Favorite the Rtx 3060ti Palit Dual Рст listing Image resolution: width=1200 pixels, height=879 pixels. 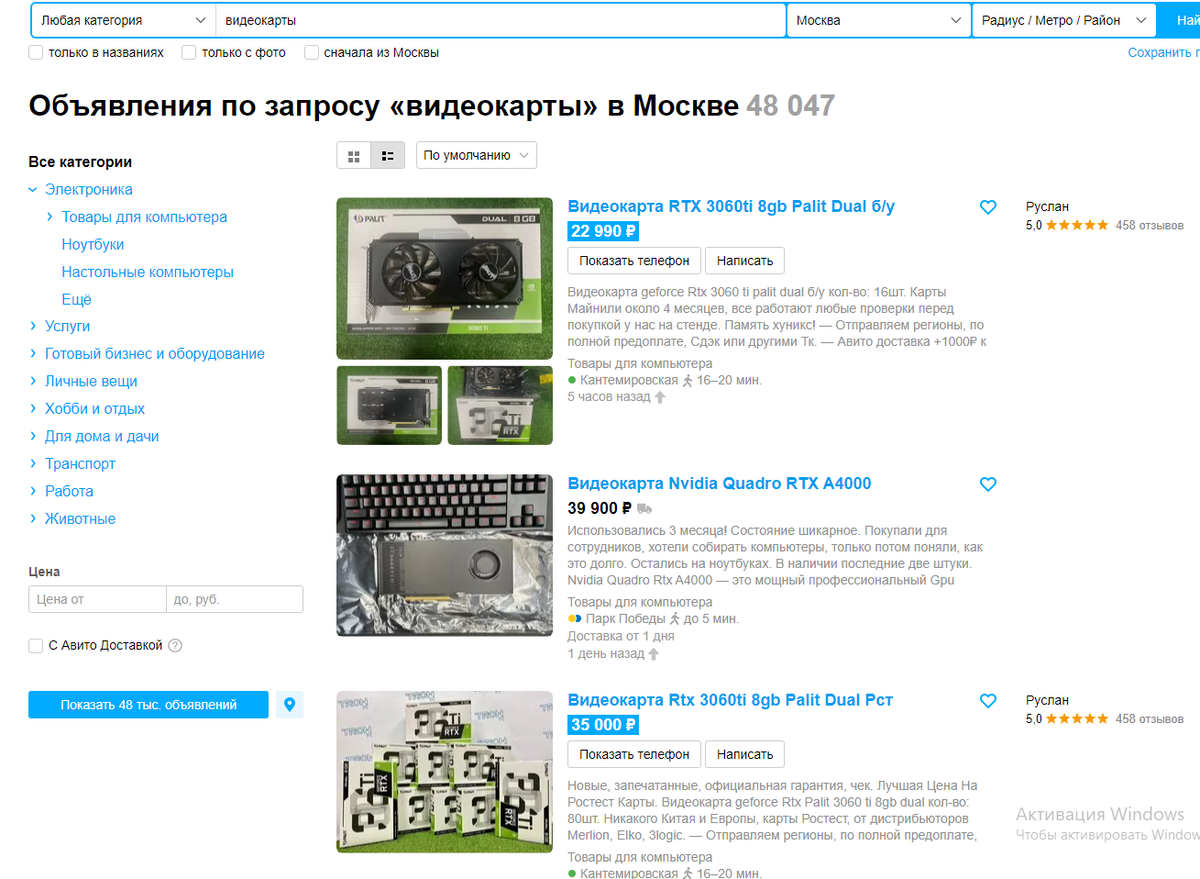tap(988, 701)
